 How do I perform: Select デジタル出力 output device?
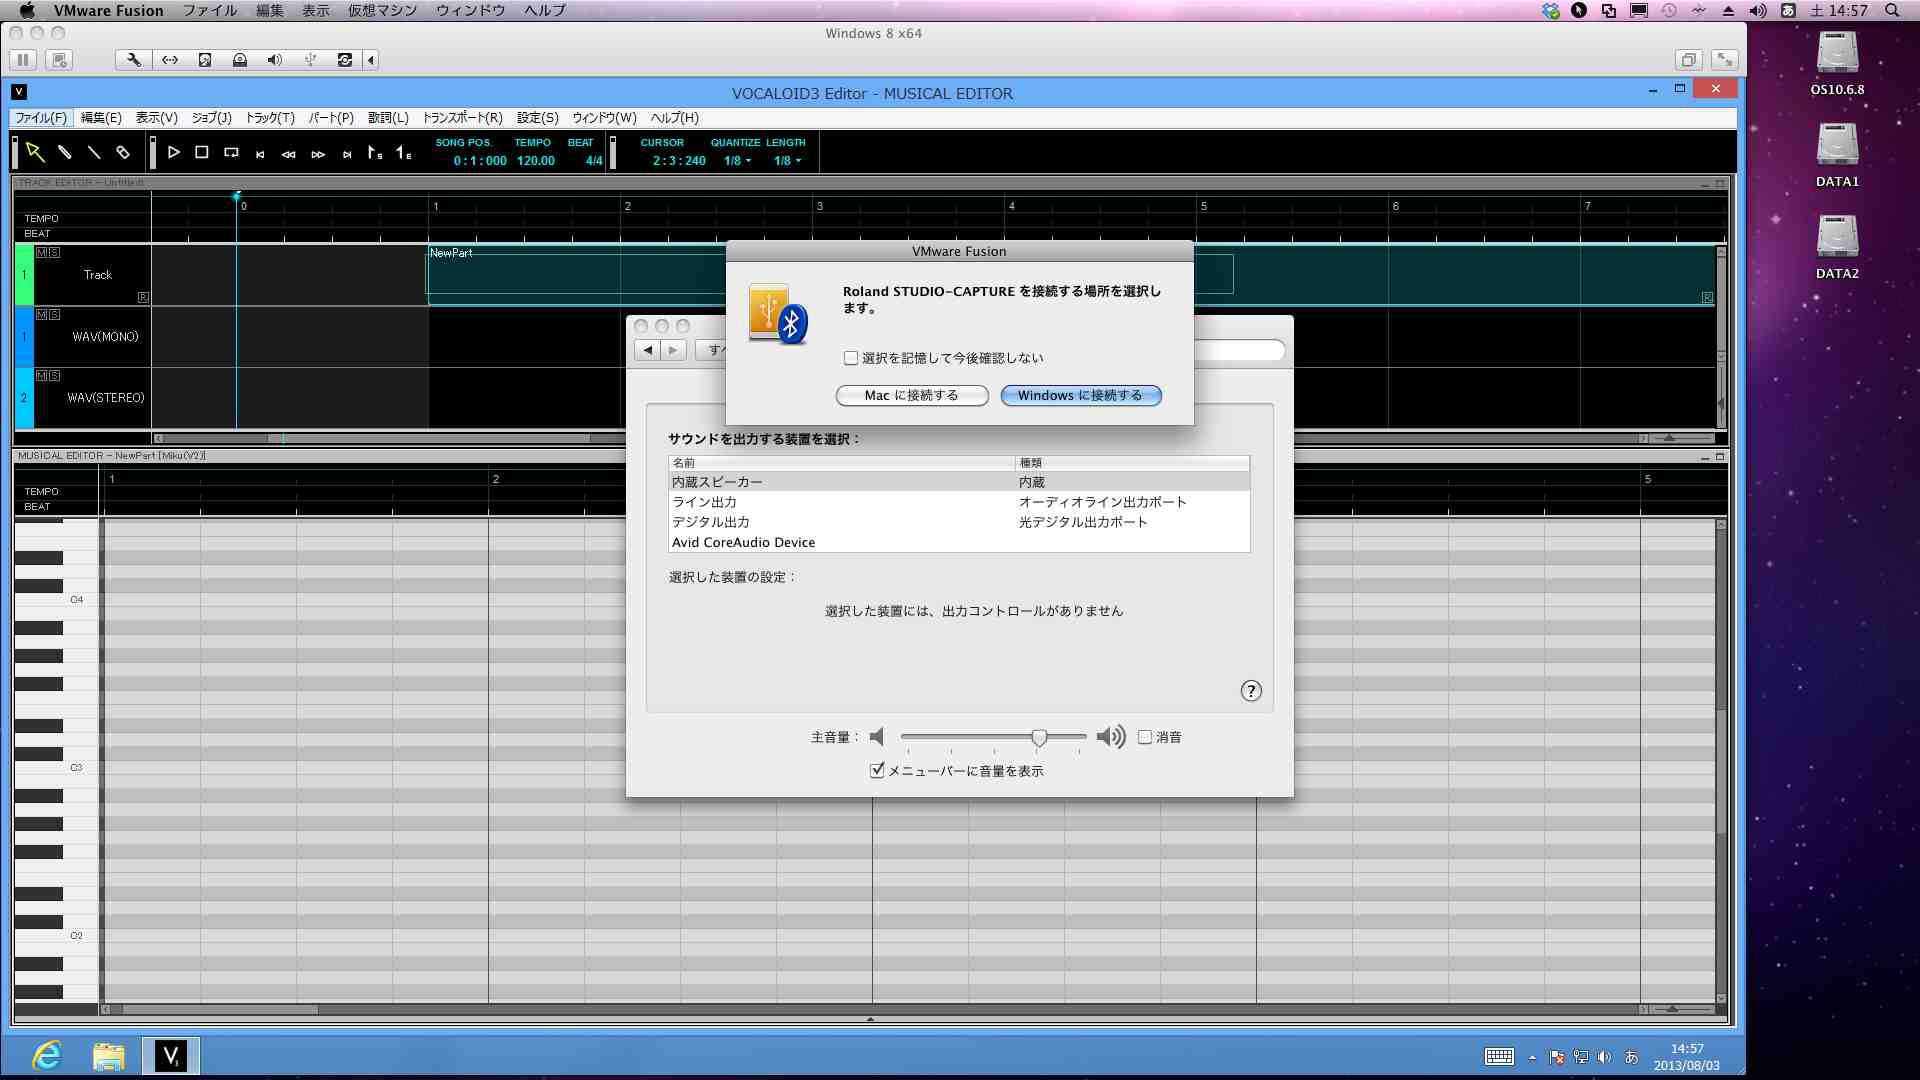coord(959,522)
